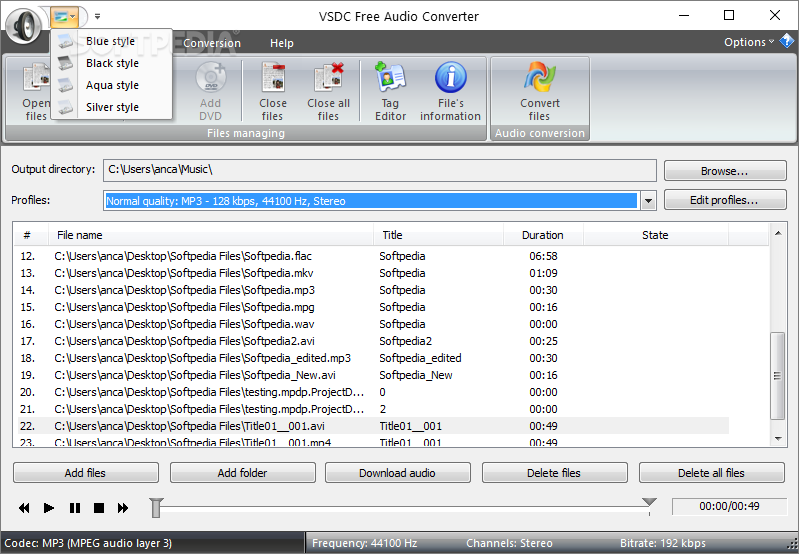The width and height of the screenshot is (799, 554).
Task: Select row 14 Softpedia.mp3
Action: pyautogui.click(x=374, y=290)
